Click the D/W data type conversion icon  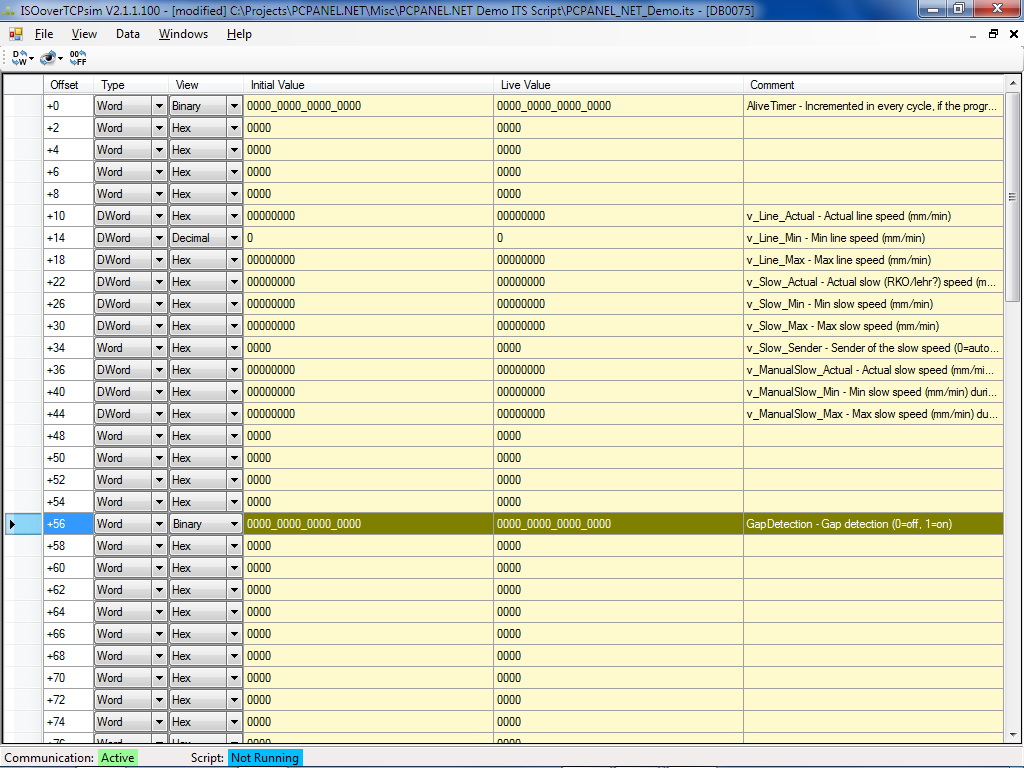(19, 58)
